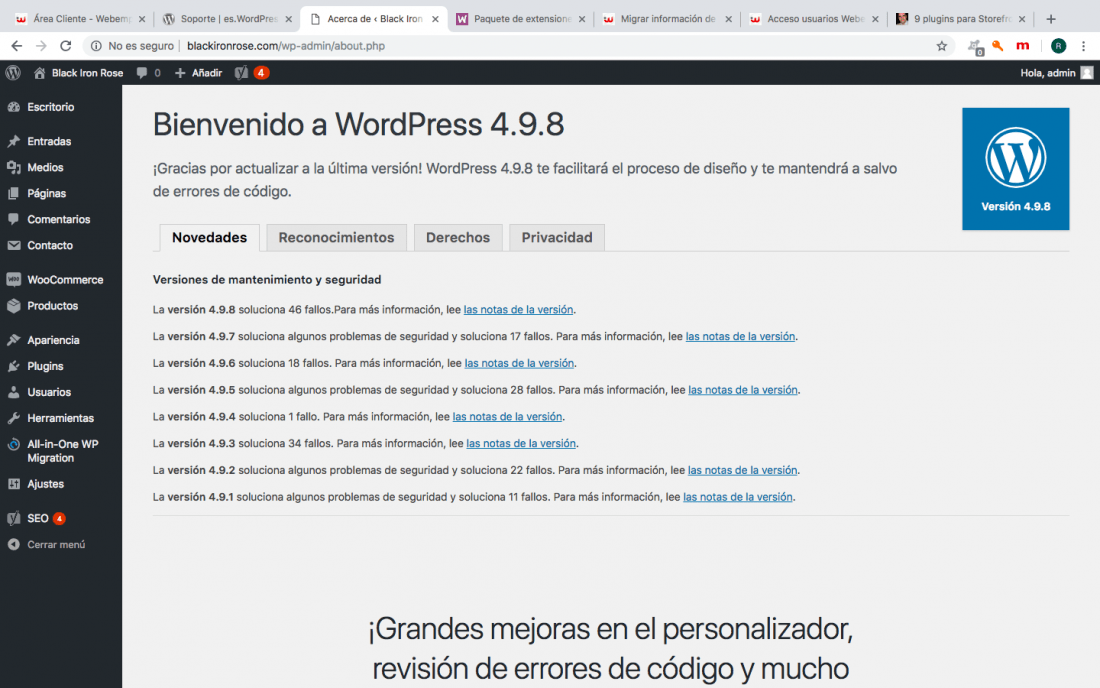Viewport: 1100px width, 688px height.
Task: Click the Herramientas wrench icon
Action: click(x=13, y=418)
